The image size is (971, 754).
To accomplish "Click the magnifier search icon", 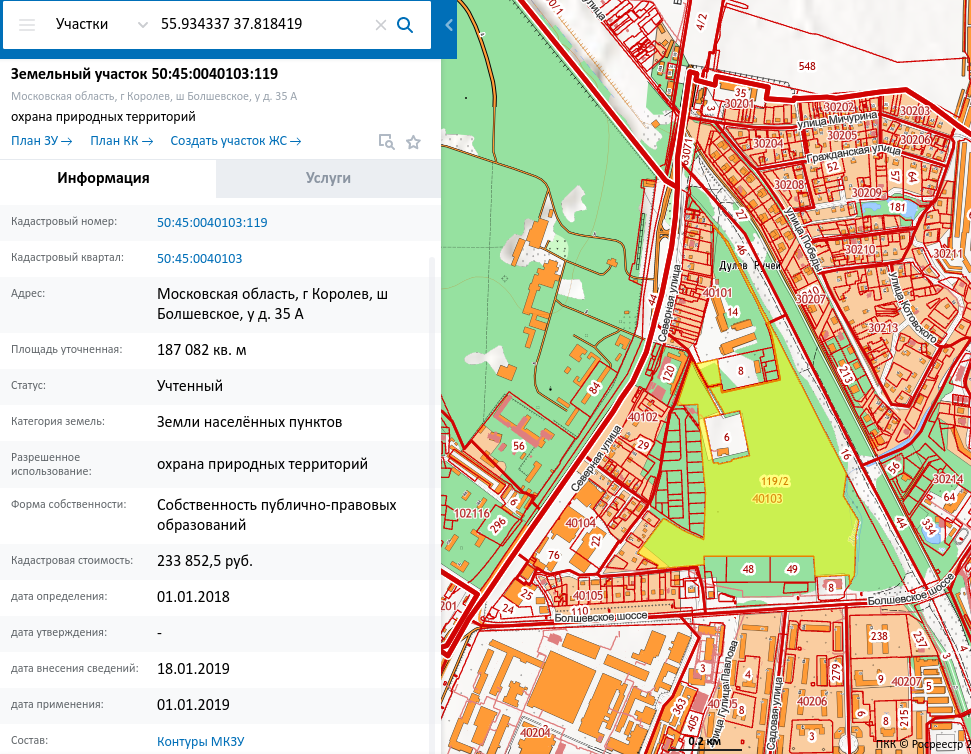I will coord(405,25).
